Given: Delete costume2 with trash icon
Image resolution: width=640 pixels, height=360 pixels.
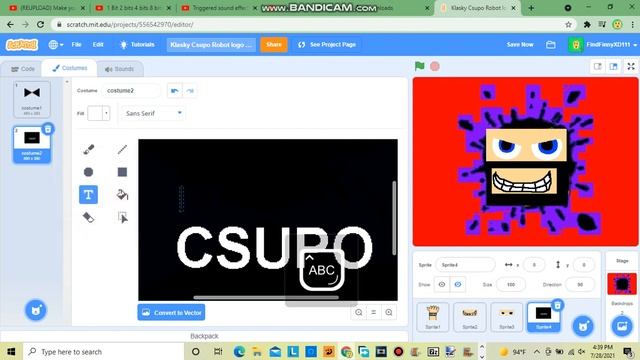Looking at the screenshot, I should click(48, 129).
